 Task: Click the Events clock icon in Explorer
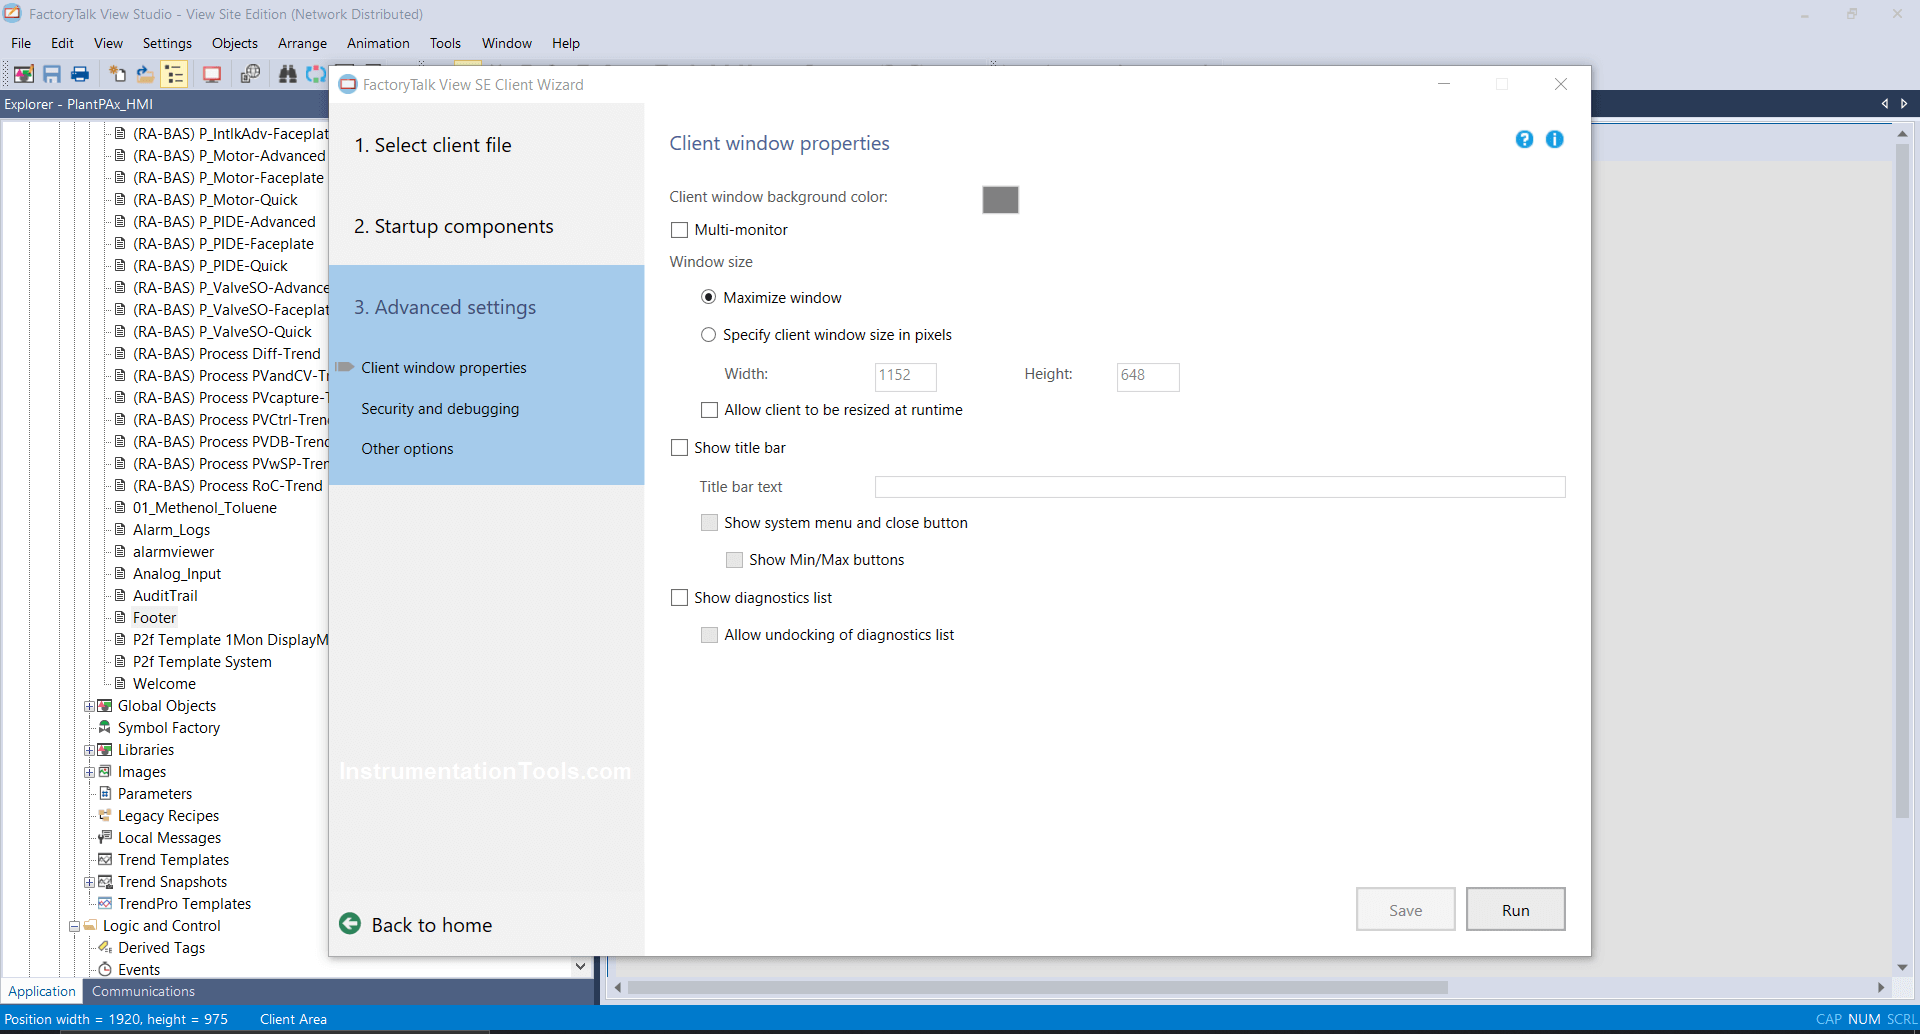coord(104,969)
